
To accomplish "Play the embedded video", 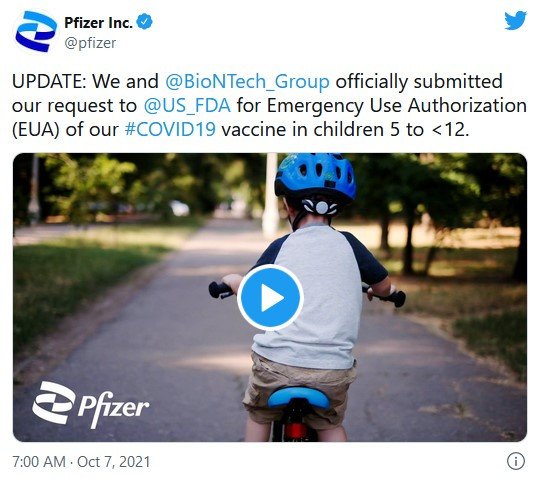I will coord(270,297).
